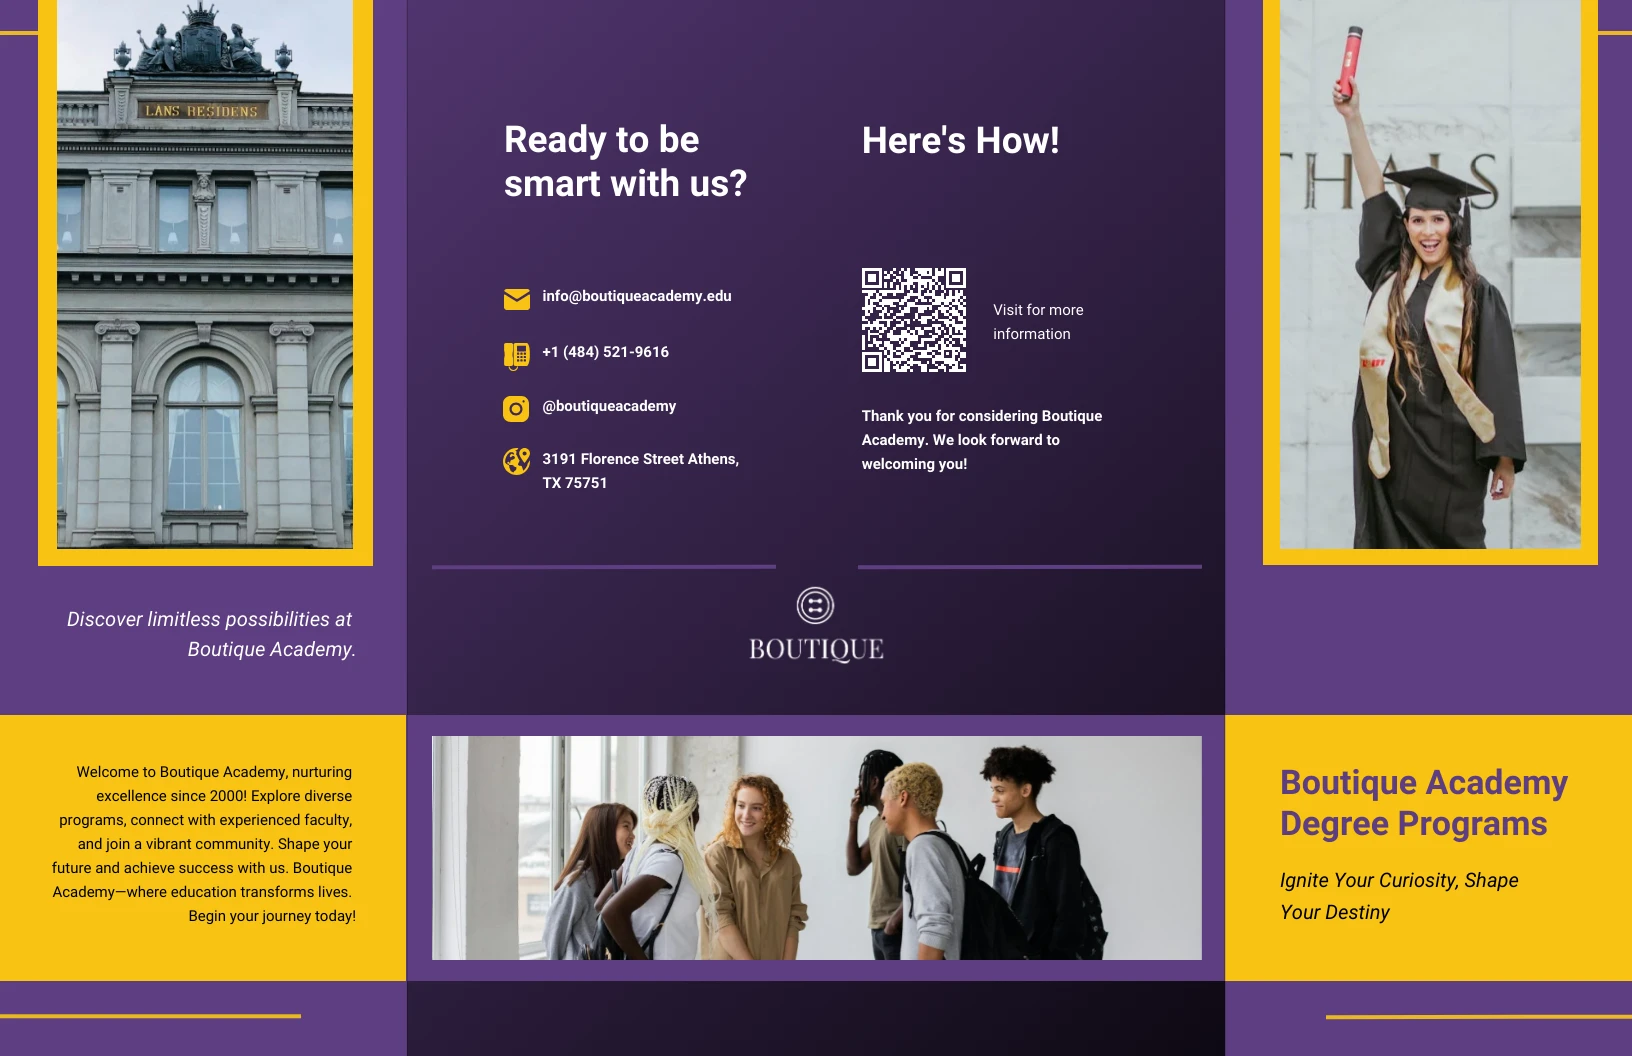Screen dimensions: 1632x1056
Task: Open the Instagram icon
Action: tap(515, 408)
